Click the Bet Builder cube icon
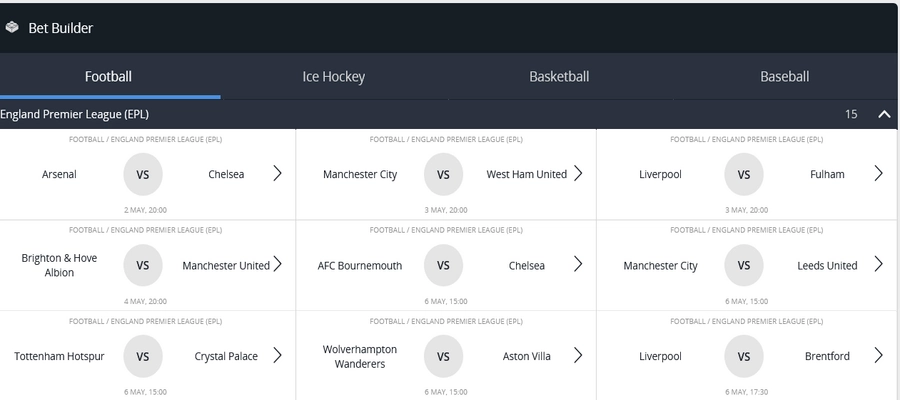900x400 pixels. tap(11, 27)
